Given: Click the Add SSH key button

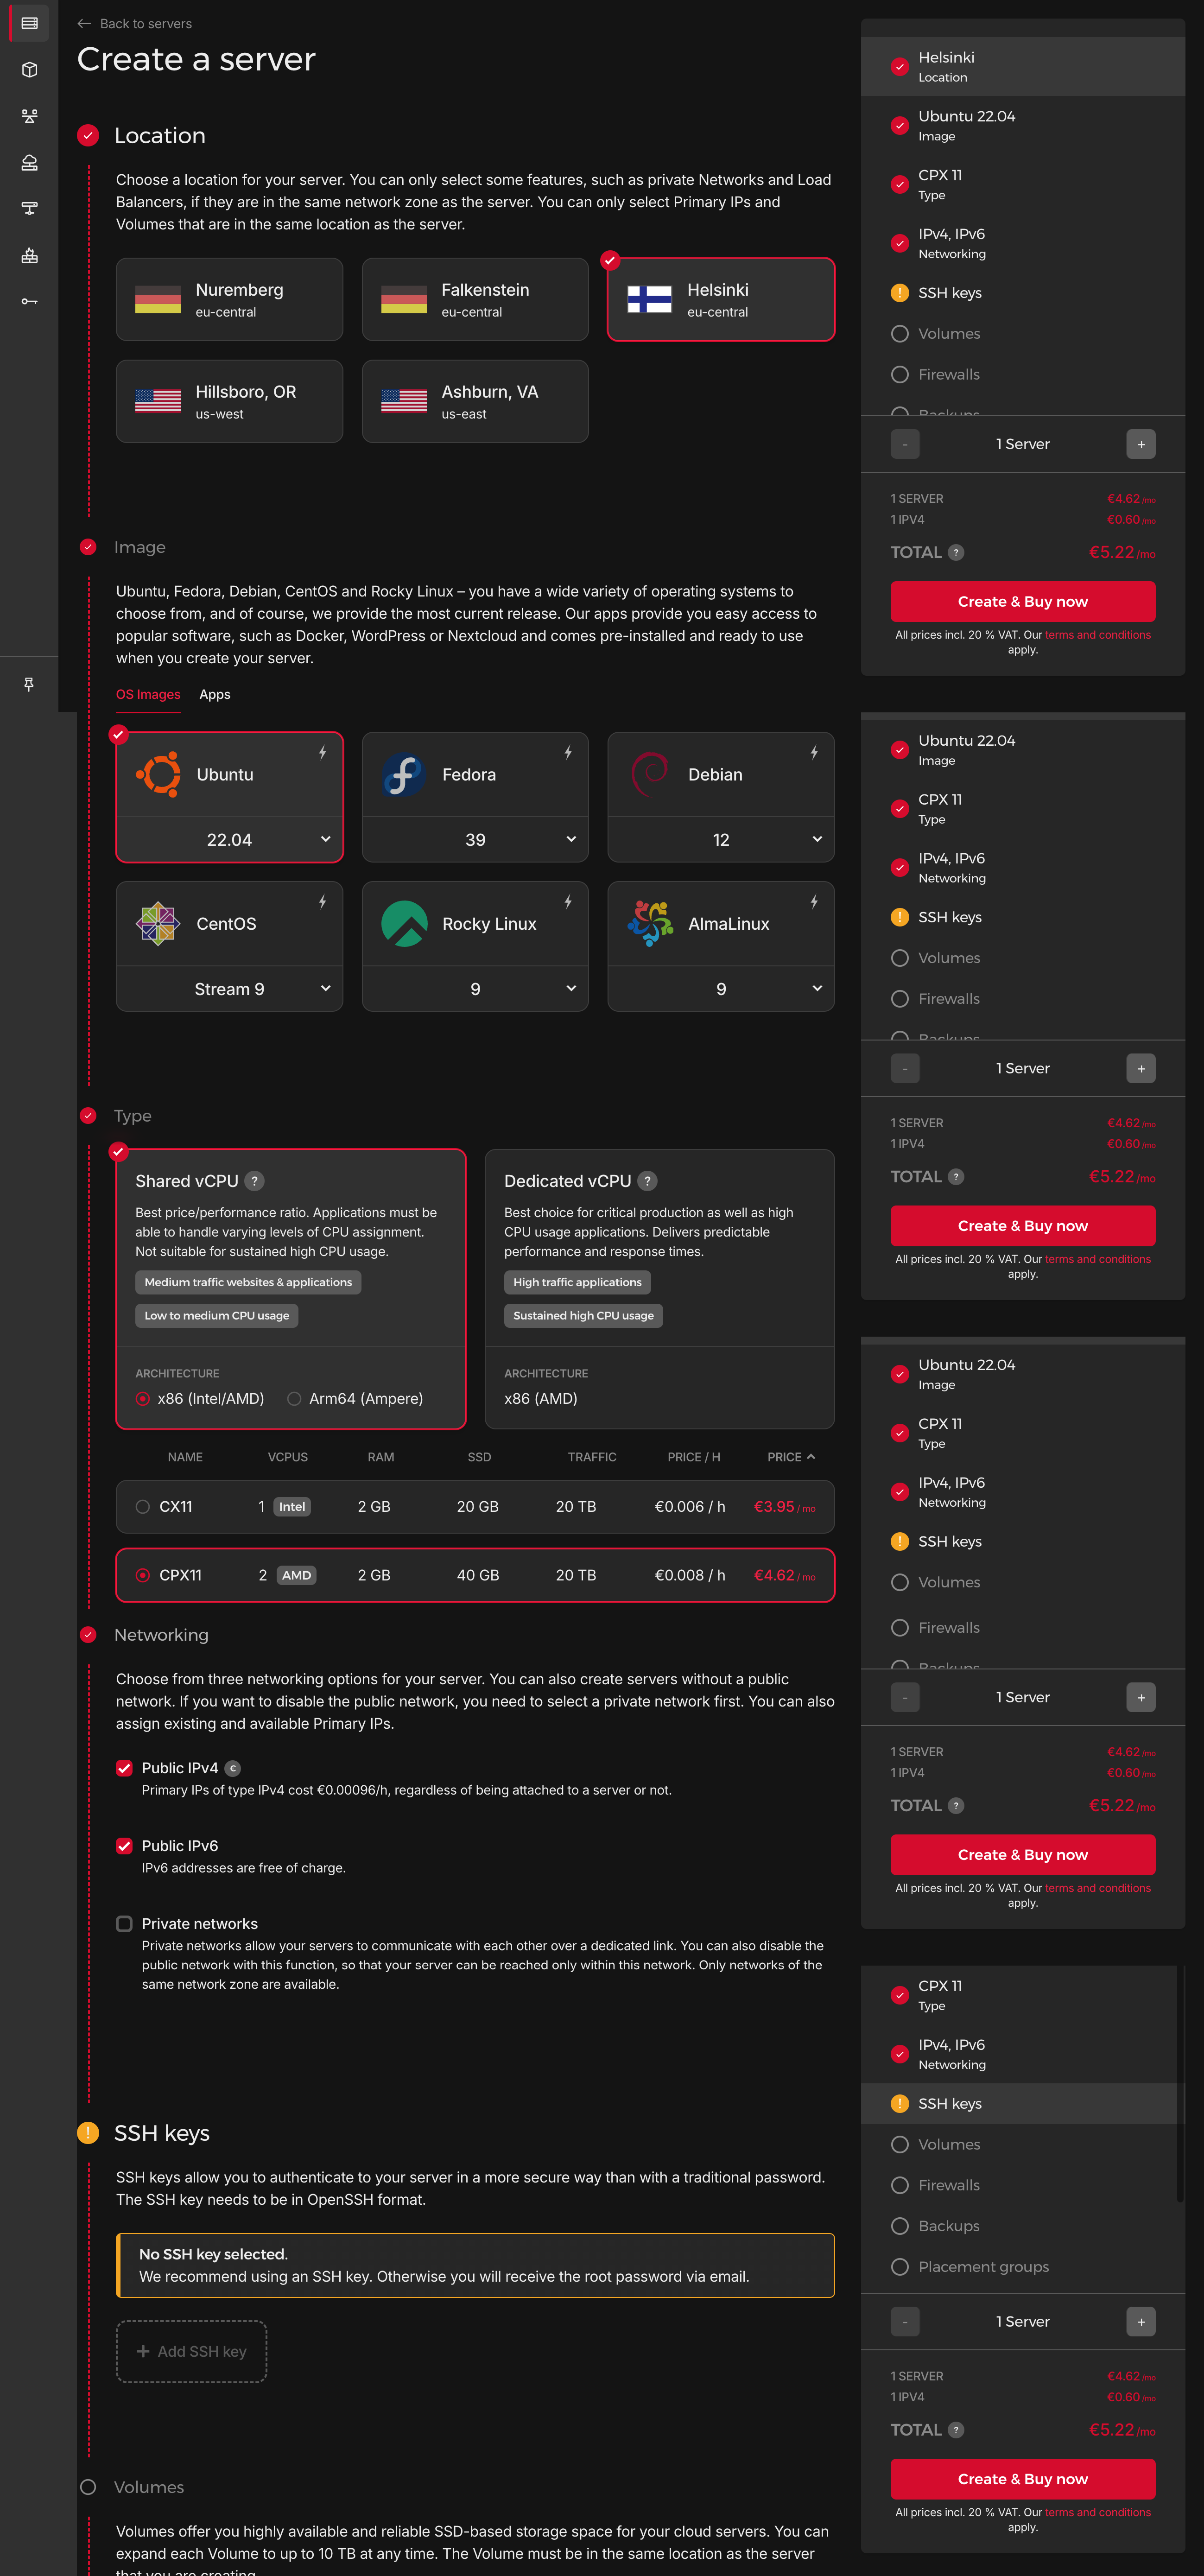Looking at the screenshot, I should (191, 2351).
